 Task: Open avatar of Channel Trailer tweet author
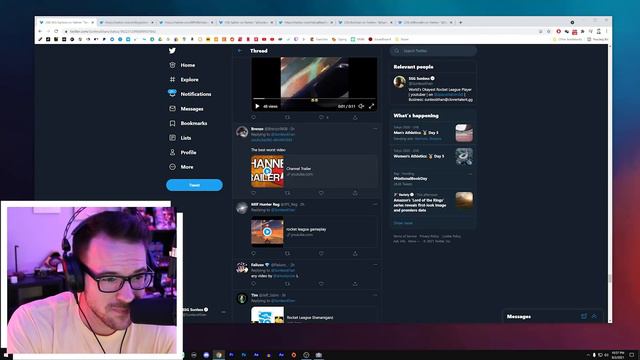[x=242, y=132]
